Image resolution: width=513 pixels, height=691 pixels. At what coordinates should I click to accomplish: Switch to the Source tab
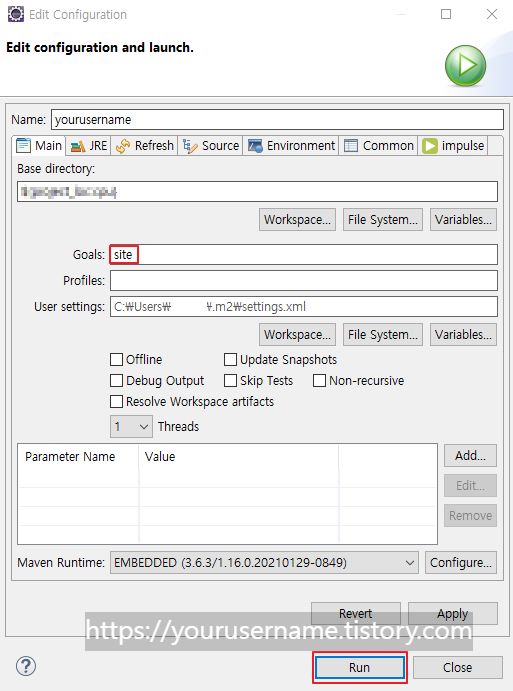coord(211,145)
